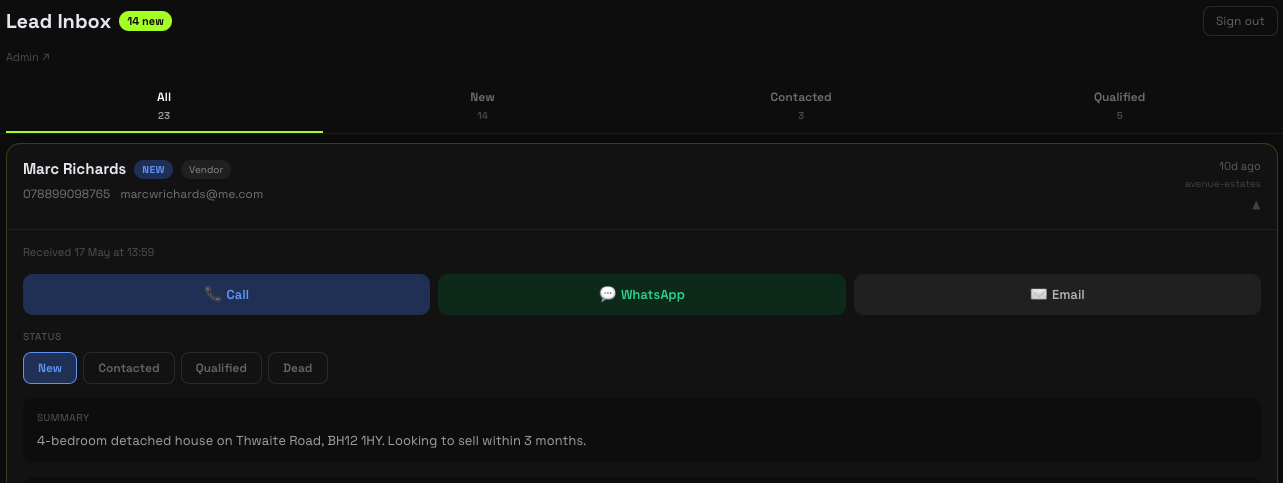Click the avenue-estates source label
Image resolution: width=1283 pixels, height=483 pixels.
pos(1223,184)
